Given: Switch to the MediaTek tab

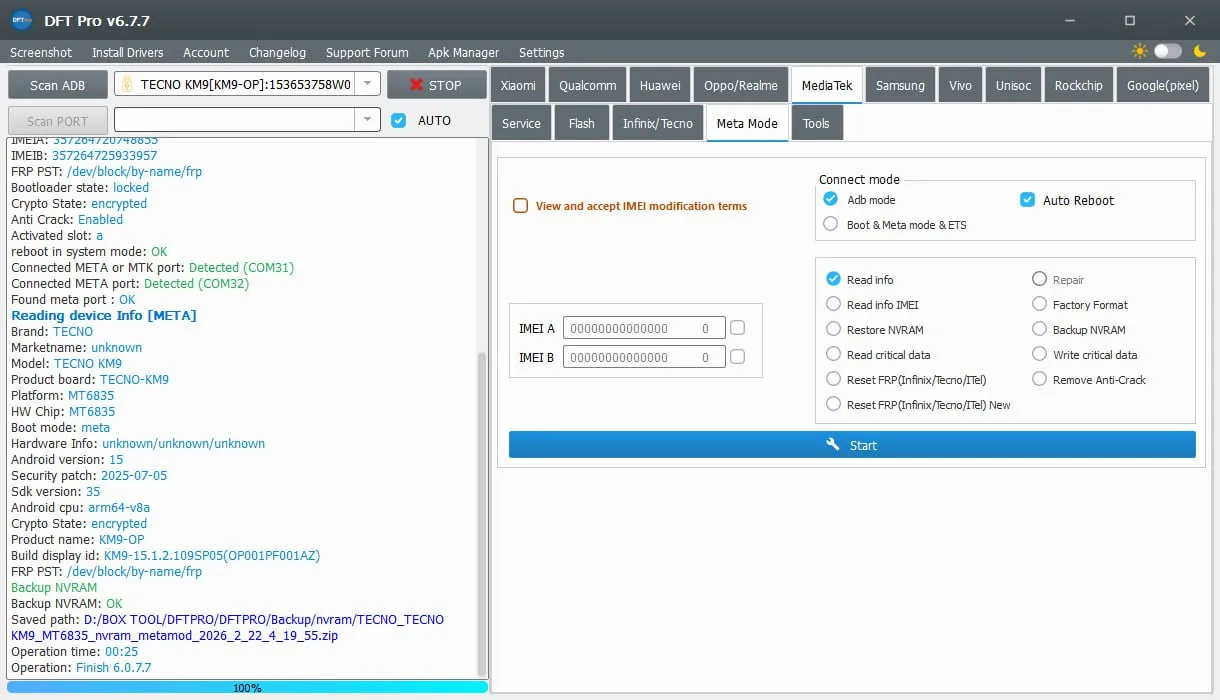Looking at the screenshot, I should point(827,85).
